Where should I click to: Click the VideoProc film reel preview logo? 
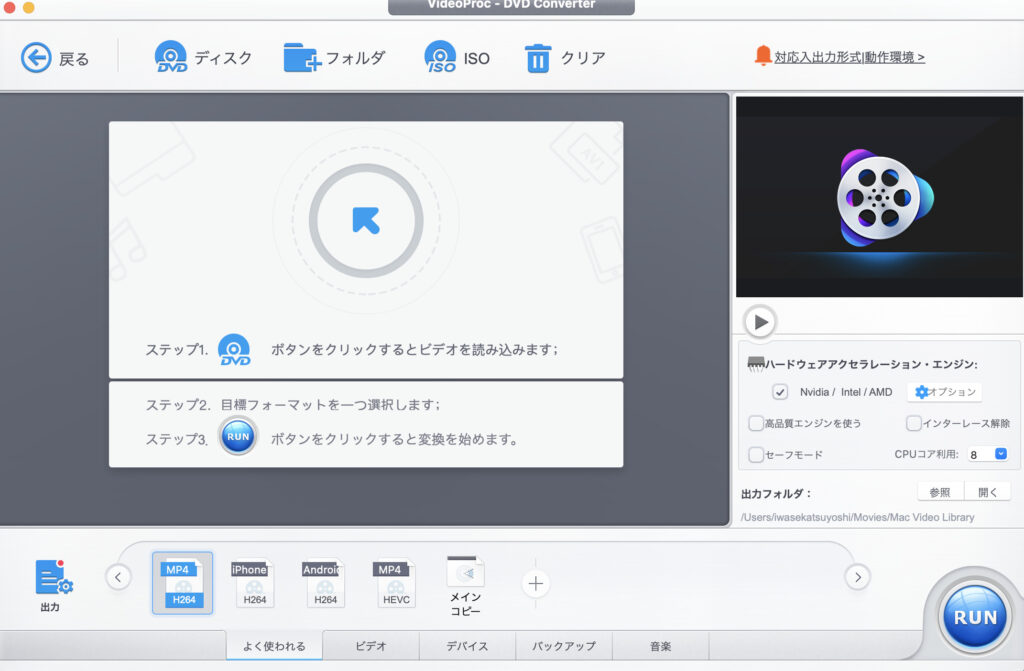[x=884, y=198]
